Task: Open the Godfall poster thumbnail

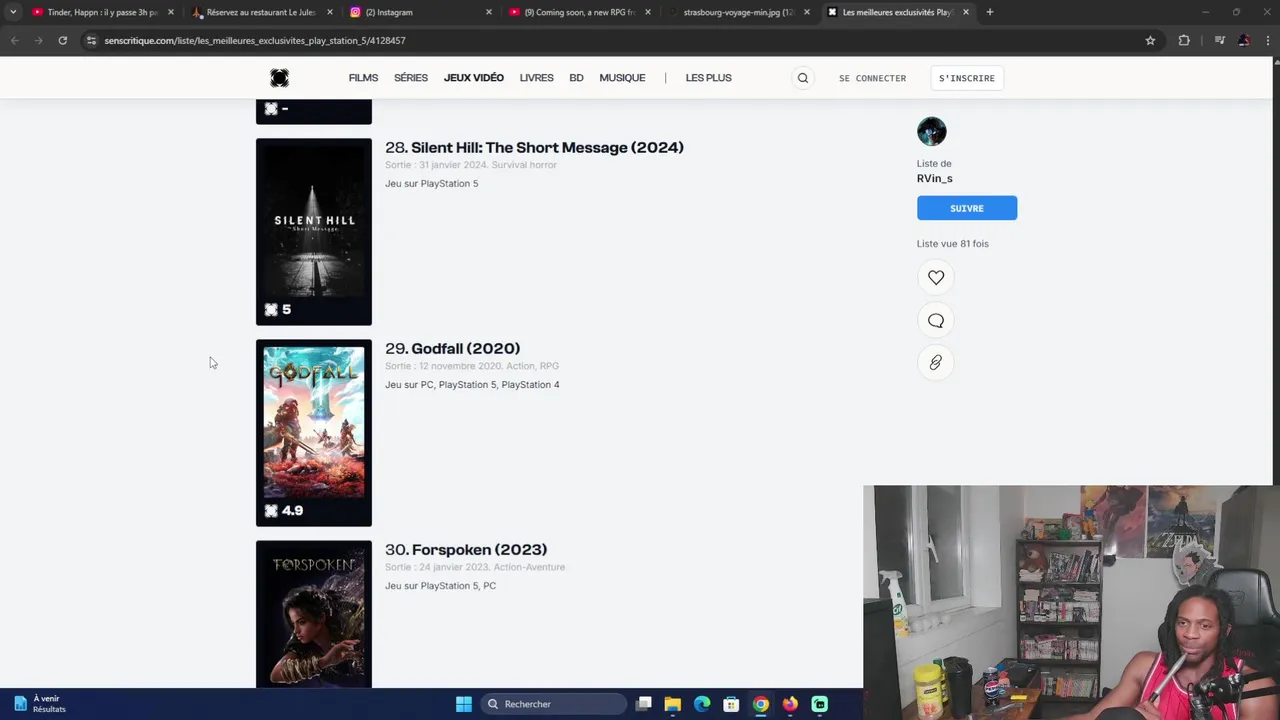Action: [313, 432]
